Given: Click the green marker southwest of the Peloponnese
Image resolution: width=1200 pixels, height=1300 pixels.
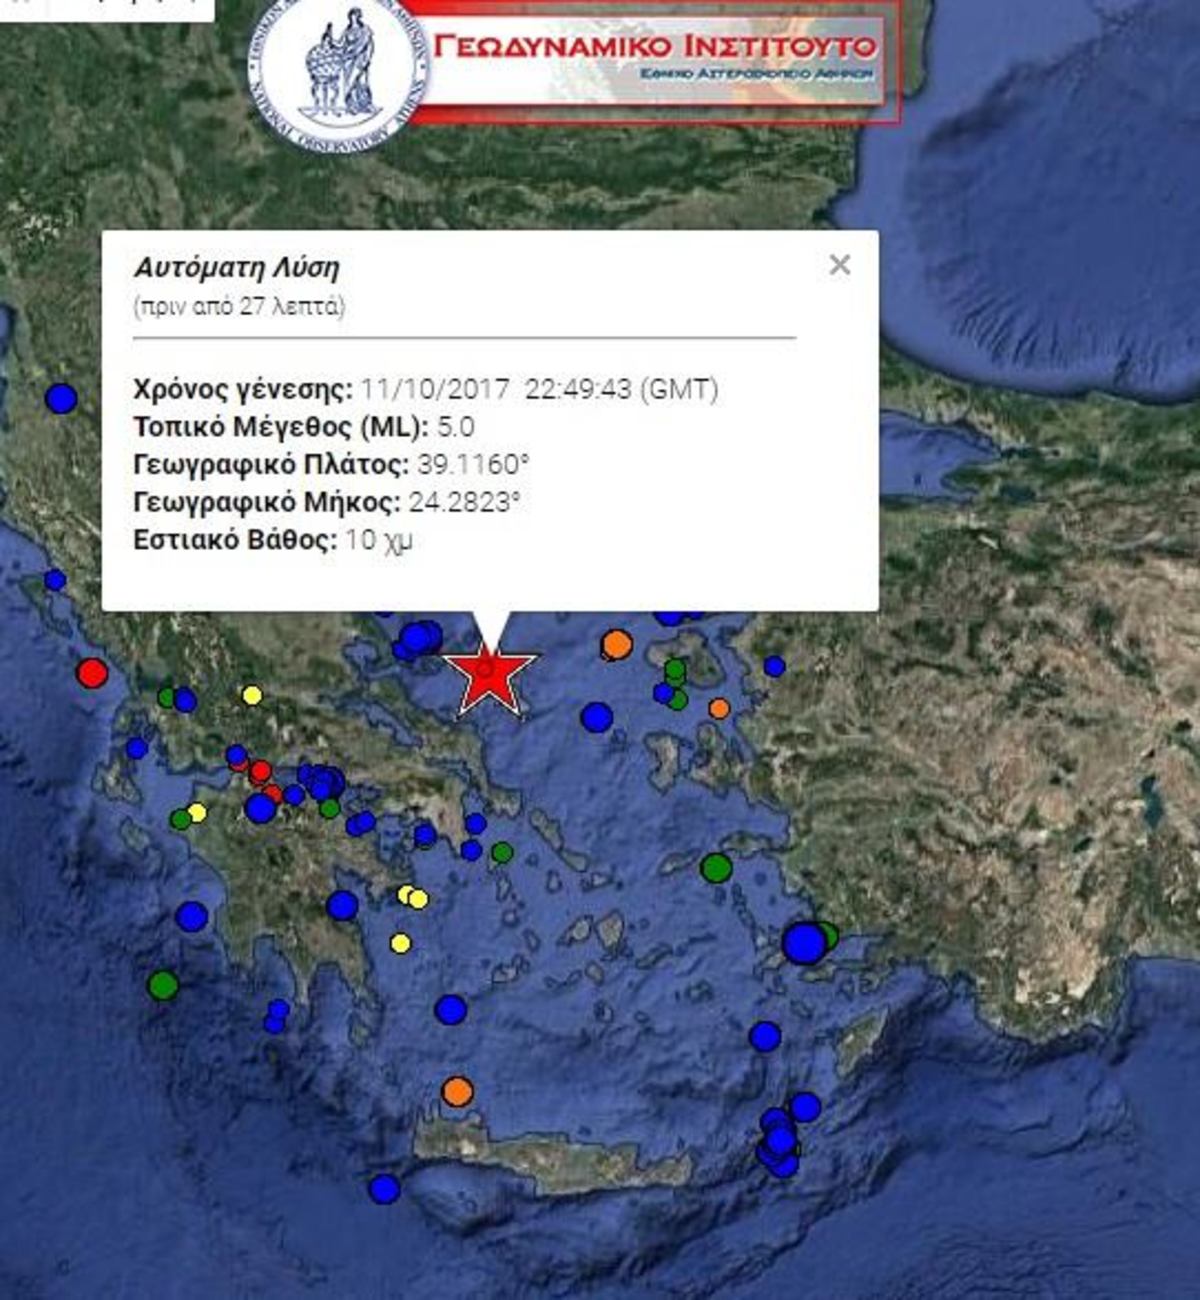Looking at the screenshot, I should pos(163,985).
